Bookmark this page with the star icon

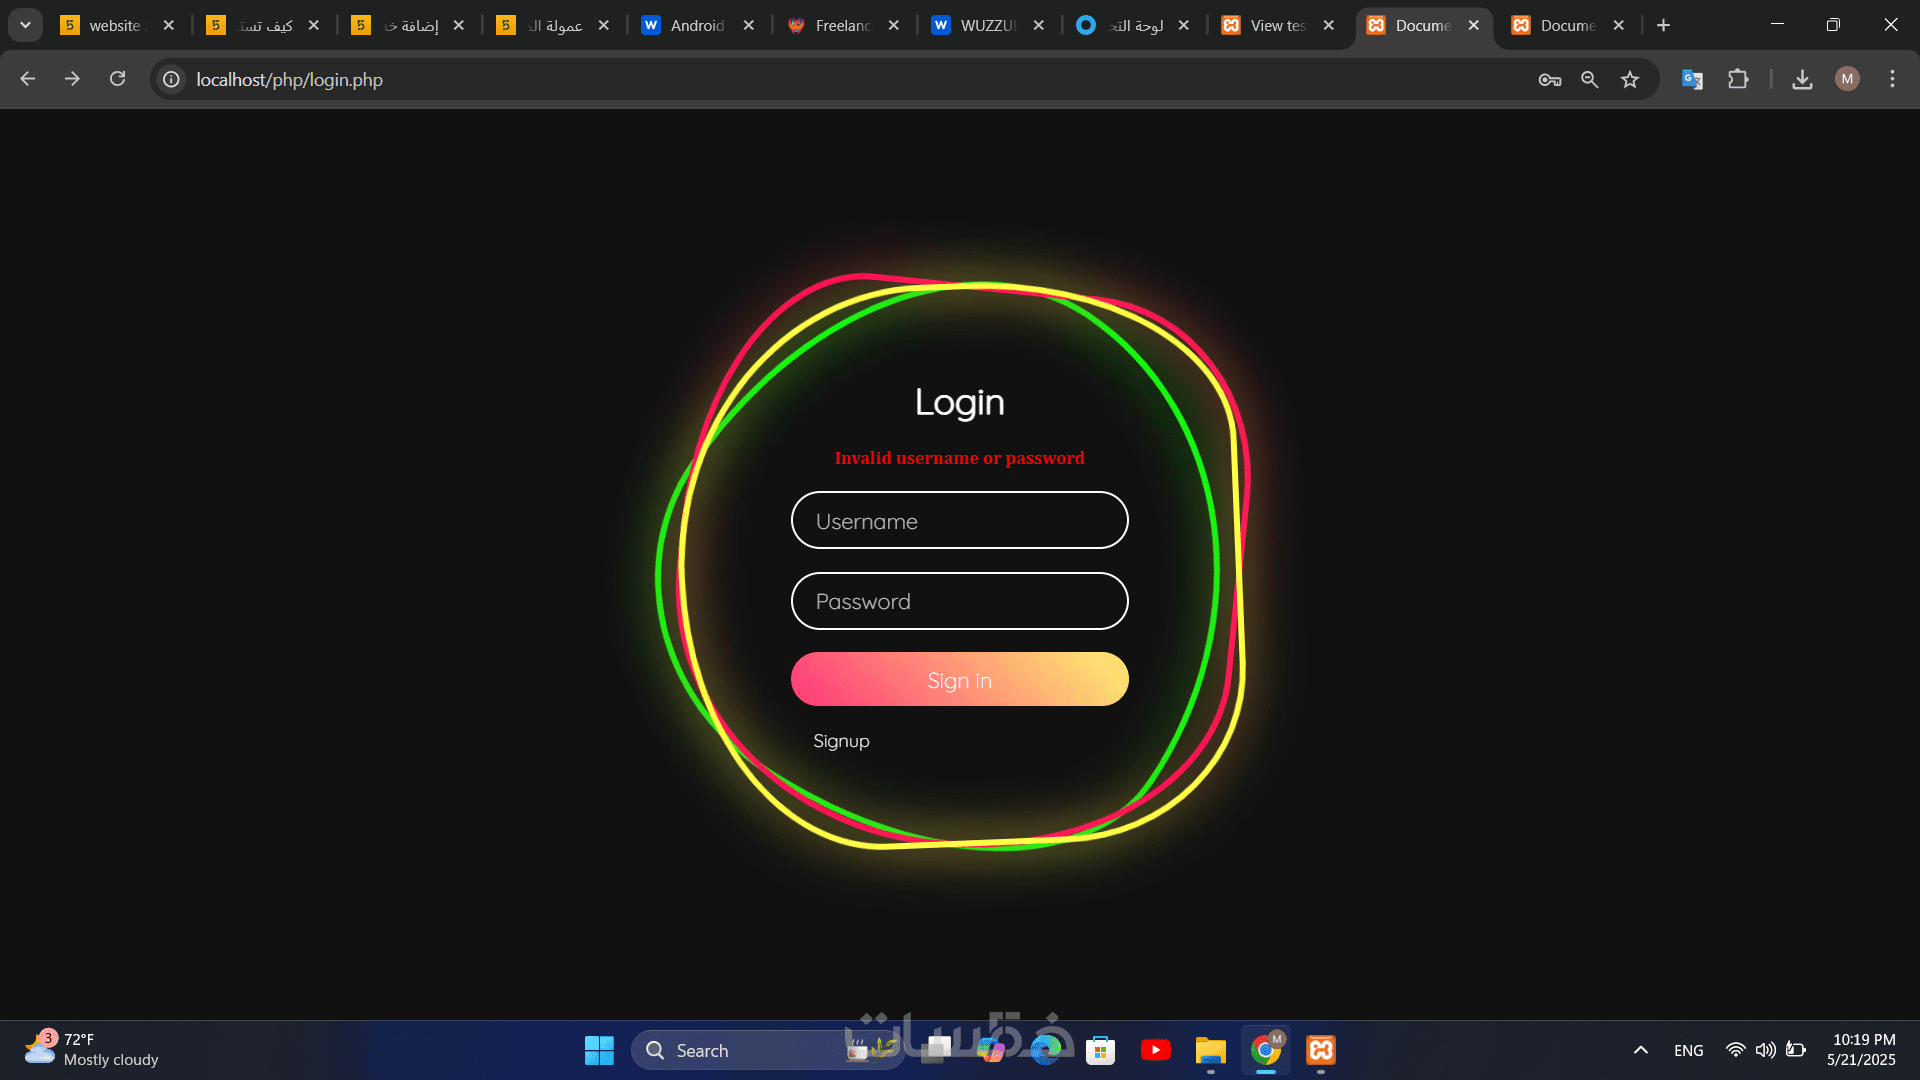1630,80
